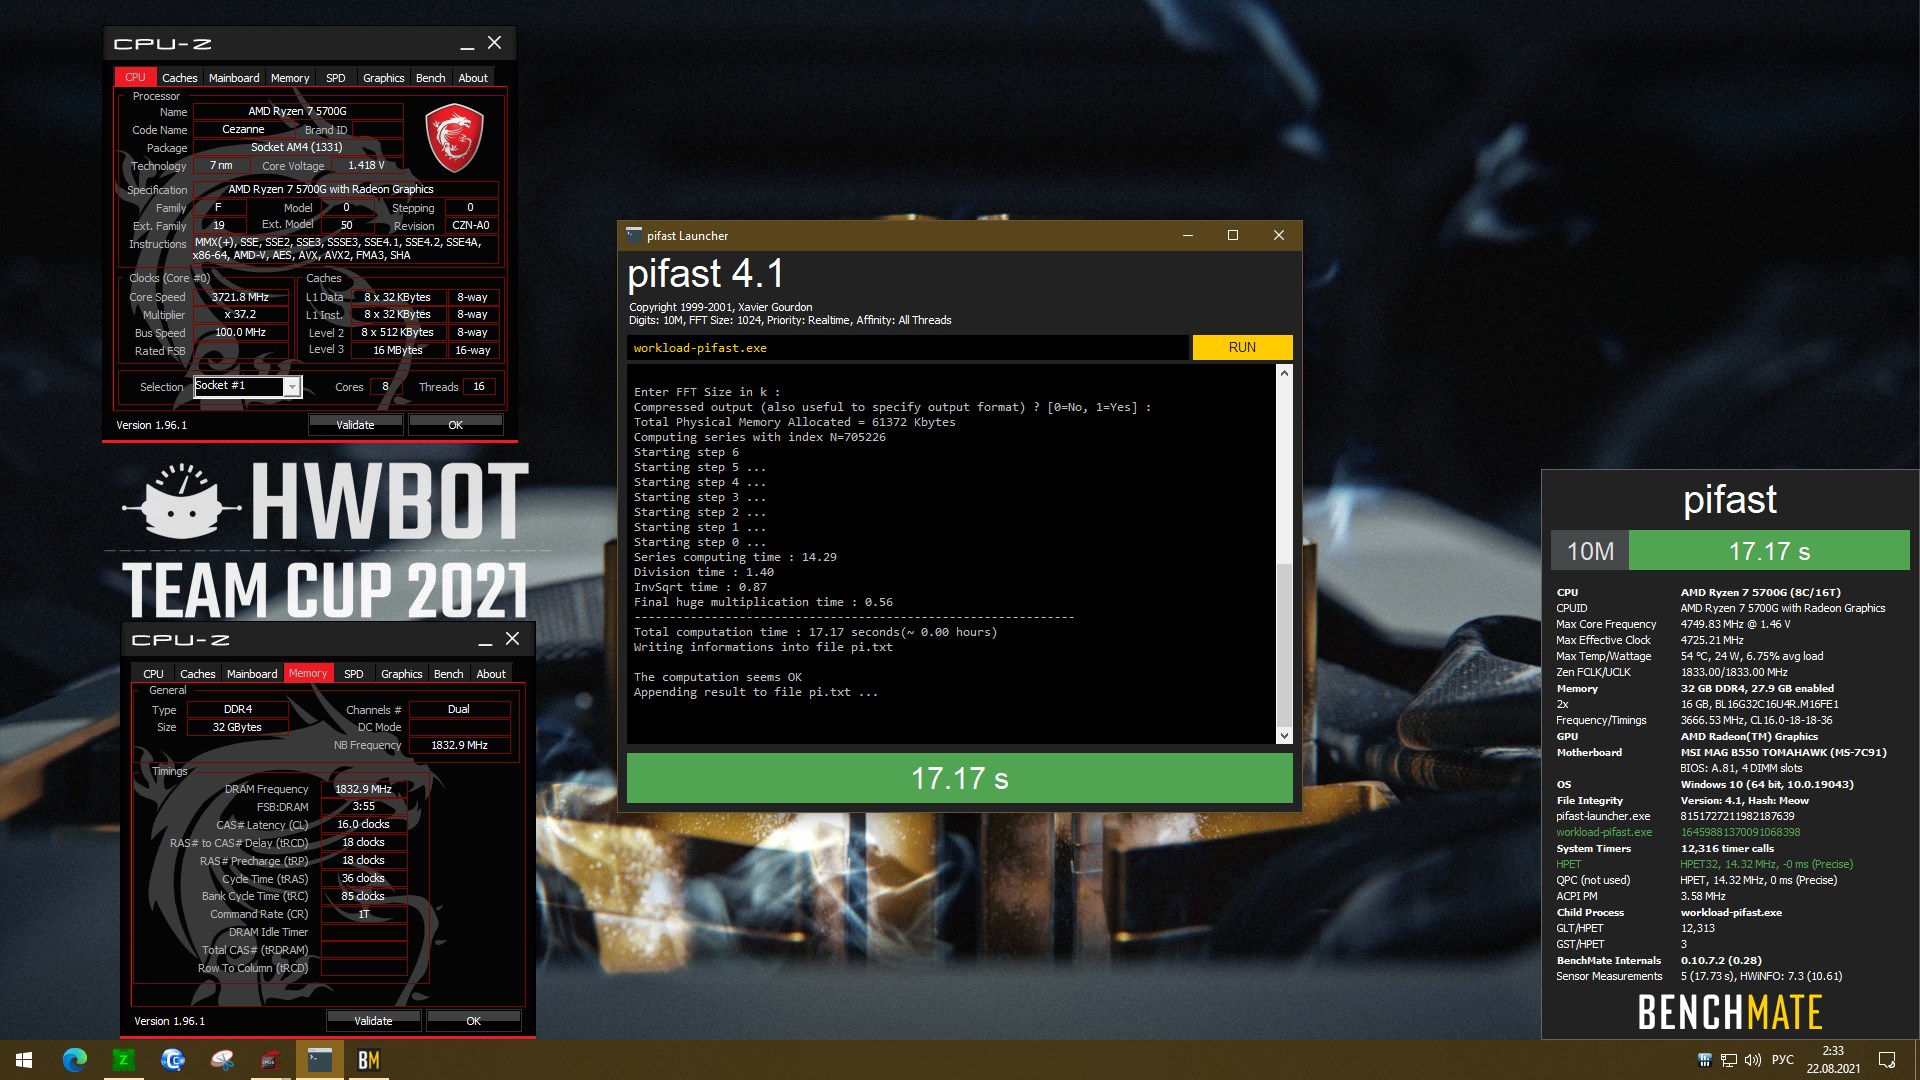
Task: Open the SPD tab in top CPU-Z
Action: pos(336,78)
